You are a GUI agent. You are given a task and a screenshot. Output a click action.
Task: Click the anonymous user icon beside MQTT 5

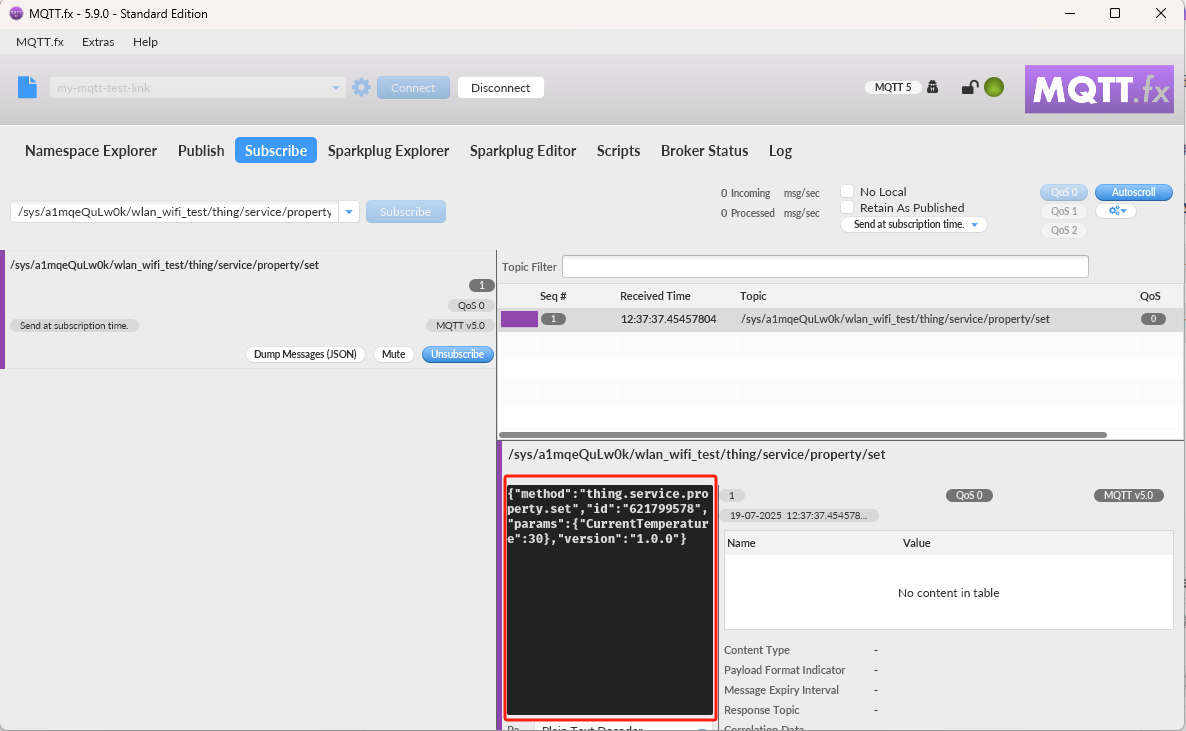[933, 87]
